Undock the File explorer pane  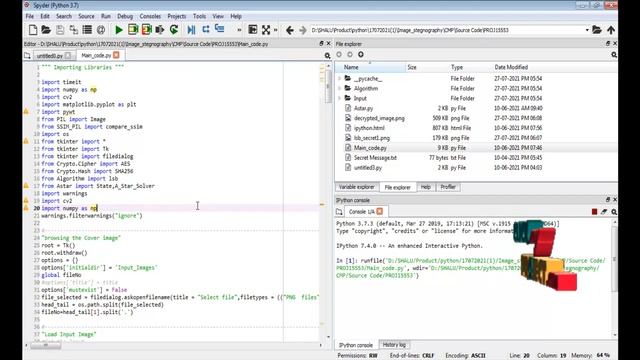click(608, 43)
